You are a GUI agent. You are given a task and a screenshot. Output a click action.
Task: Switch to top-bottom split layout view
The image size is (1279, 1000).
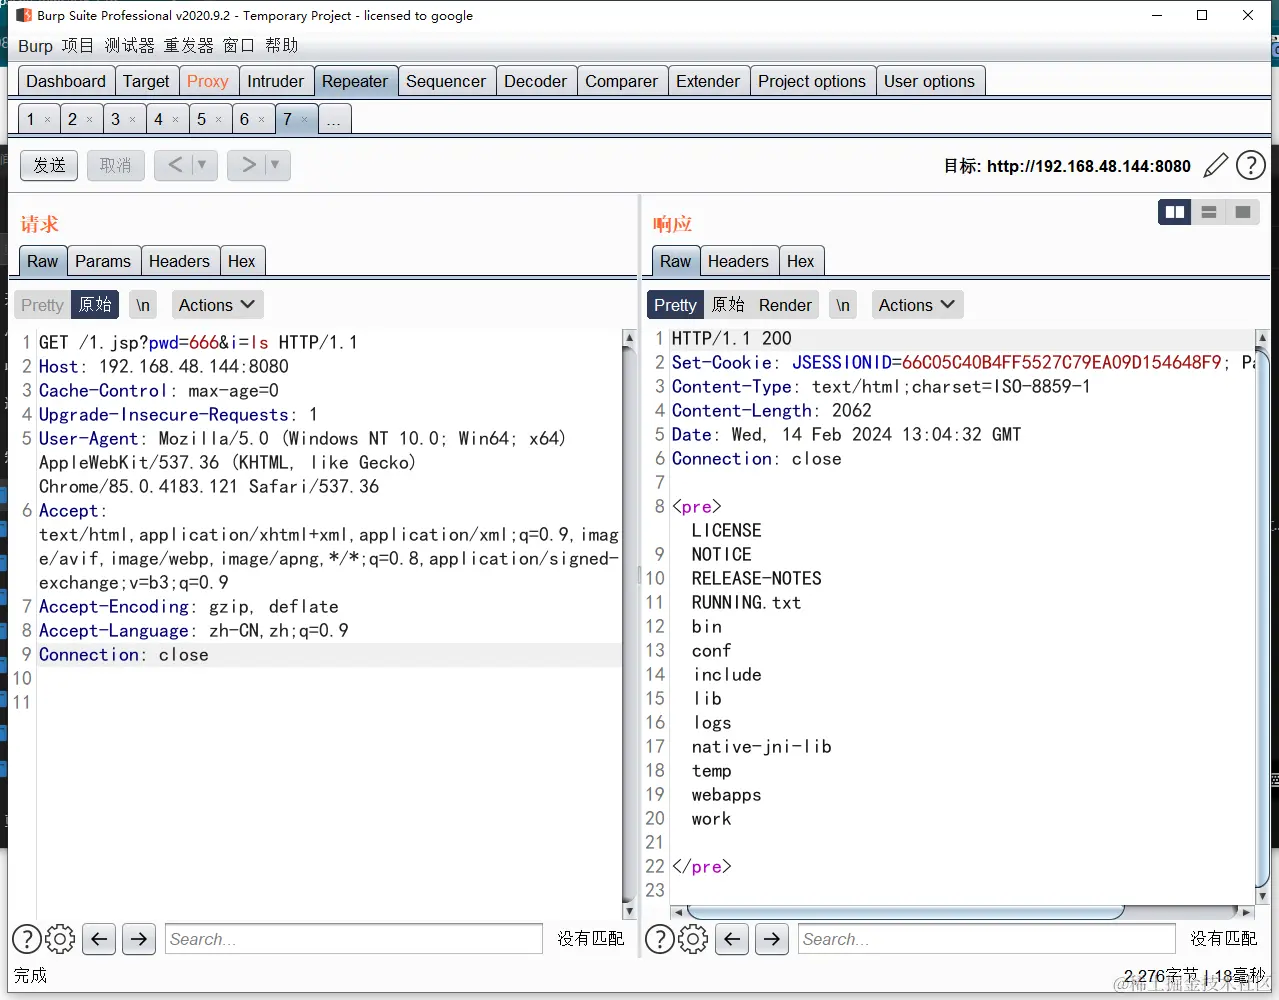[x=1209, y=212]
